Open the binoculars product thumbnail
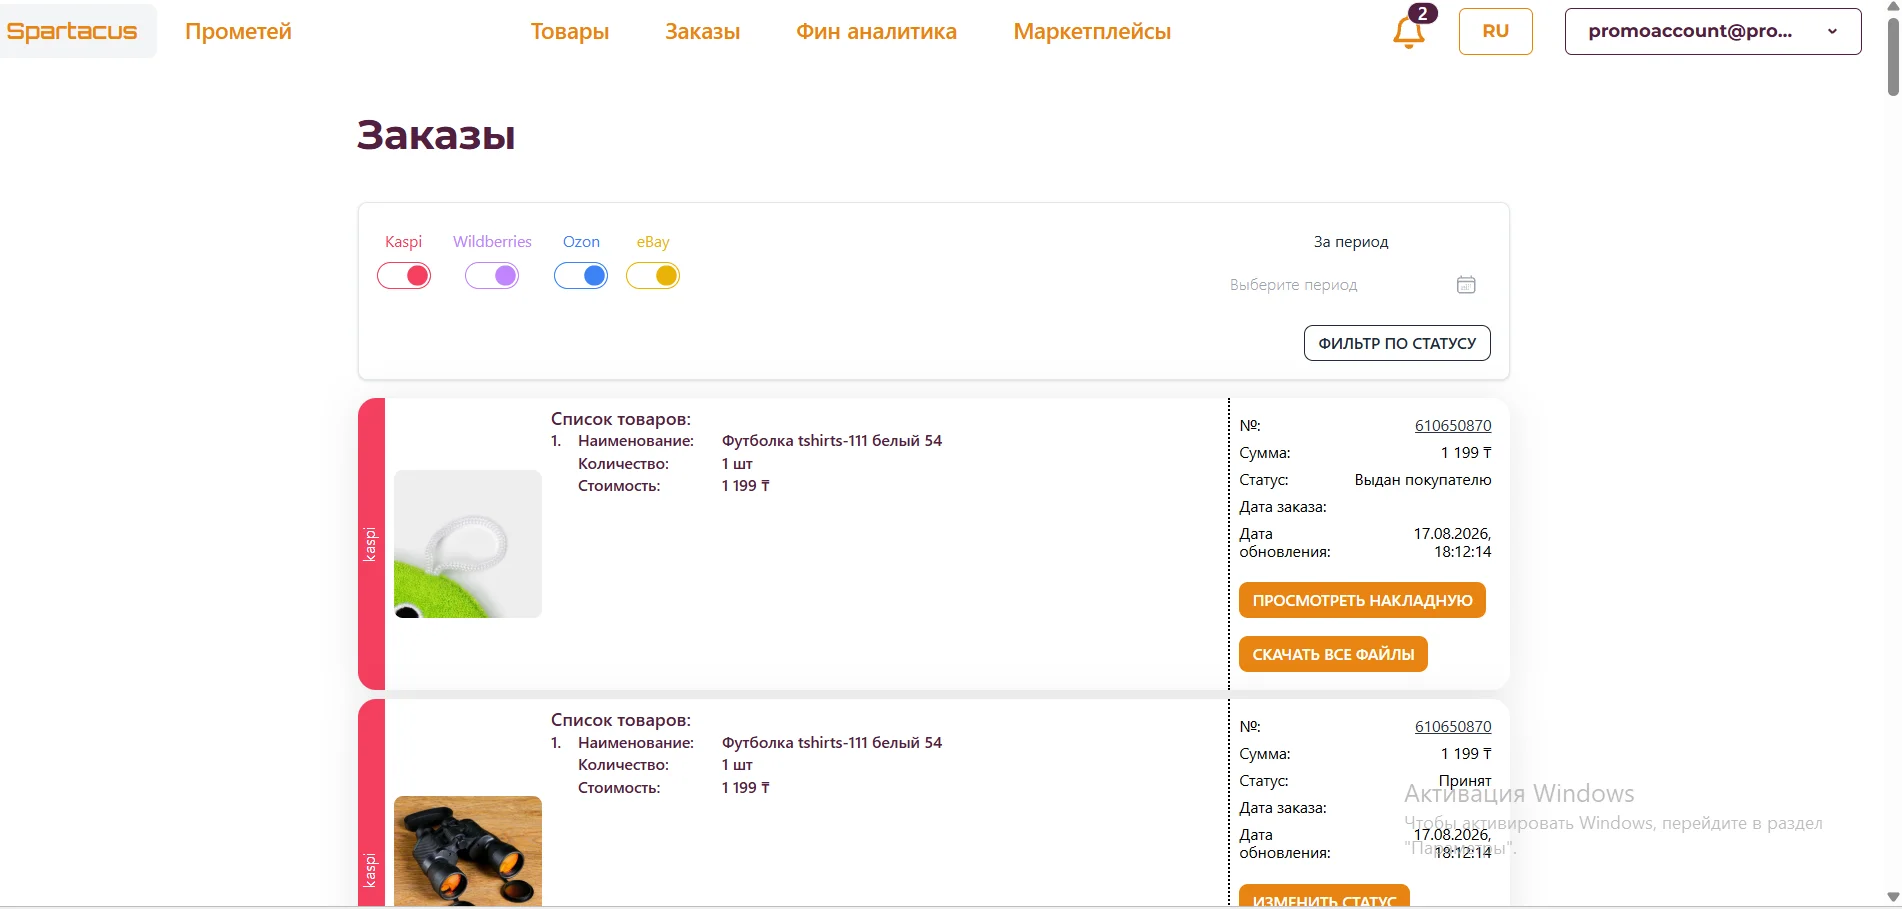This screenshot has width=1902, height=909. pyautogui.click(x=468, y=851)
